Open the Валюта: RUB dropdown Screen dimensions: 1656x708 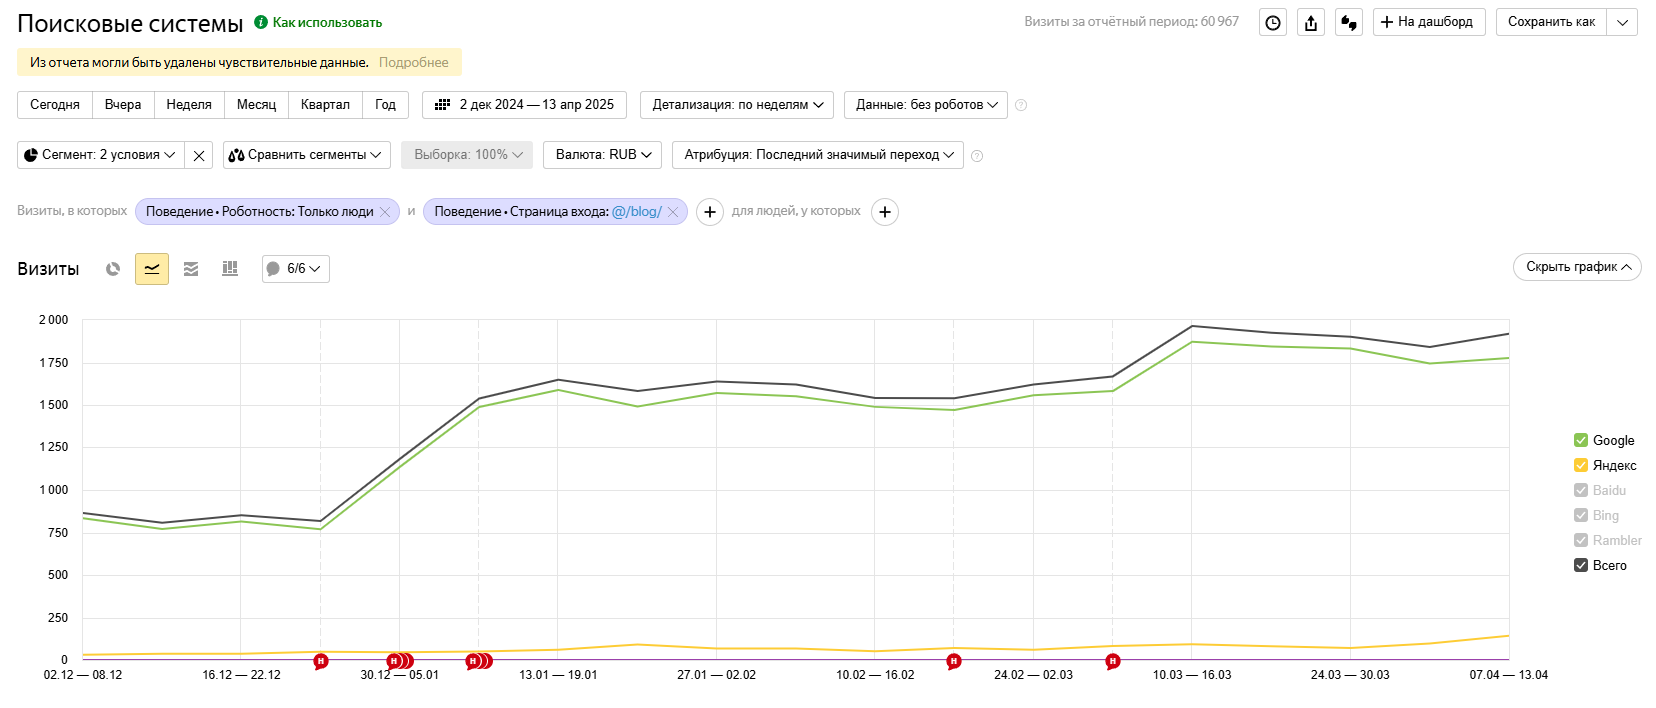tap(603, 155)
